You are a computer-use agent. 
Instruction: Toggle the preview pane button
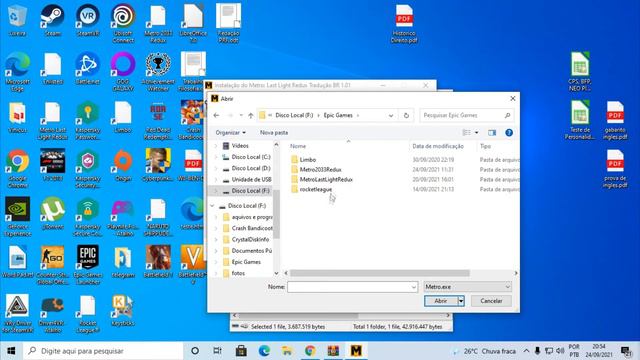[x=492, y=133]
